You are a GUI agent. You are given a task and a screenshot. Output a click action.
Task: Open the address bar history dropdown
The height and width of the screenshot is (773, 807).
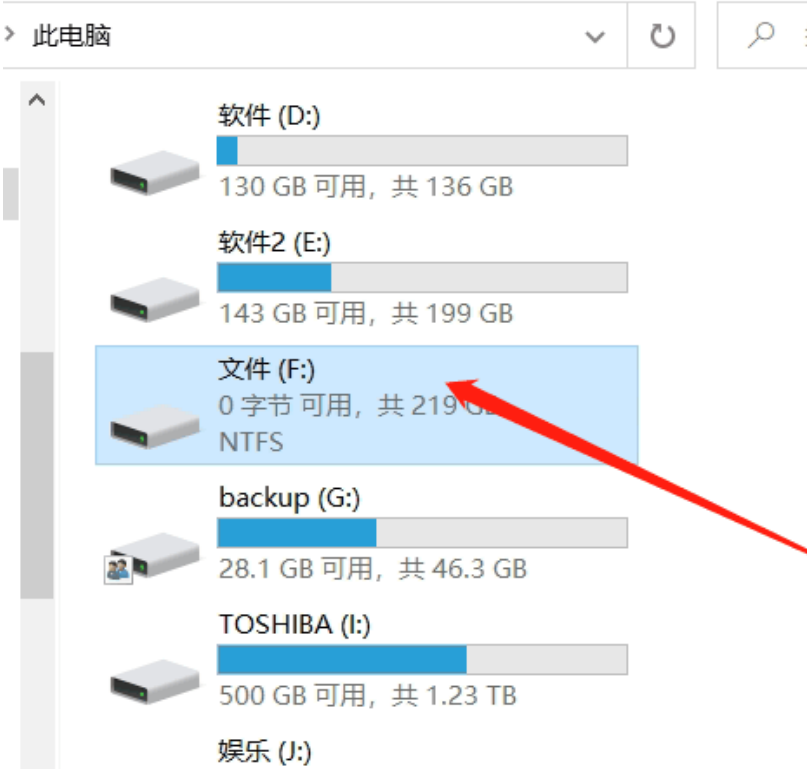pos(595,37)
